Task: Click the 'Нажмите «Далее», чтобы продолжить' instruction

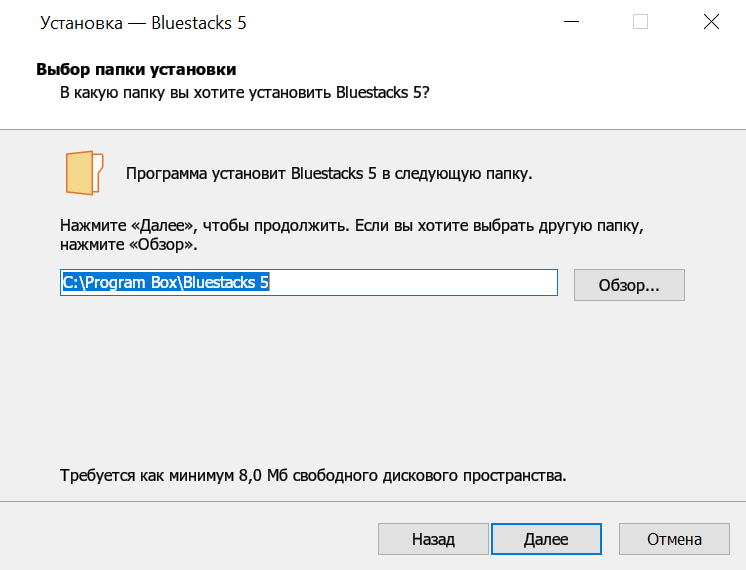Action: [205, 225]
